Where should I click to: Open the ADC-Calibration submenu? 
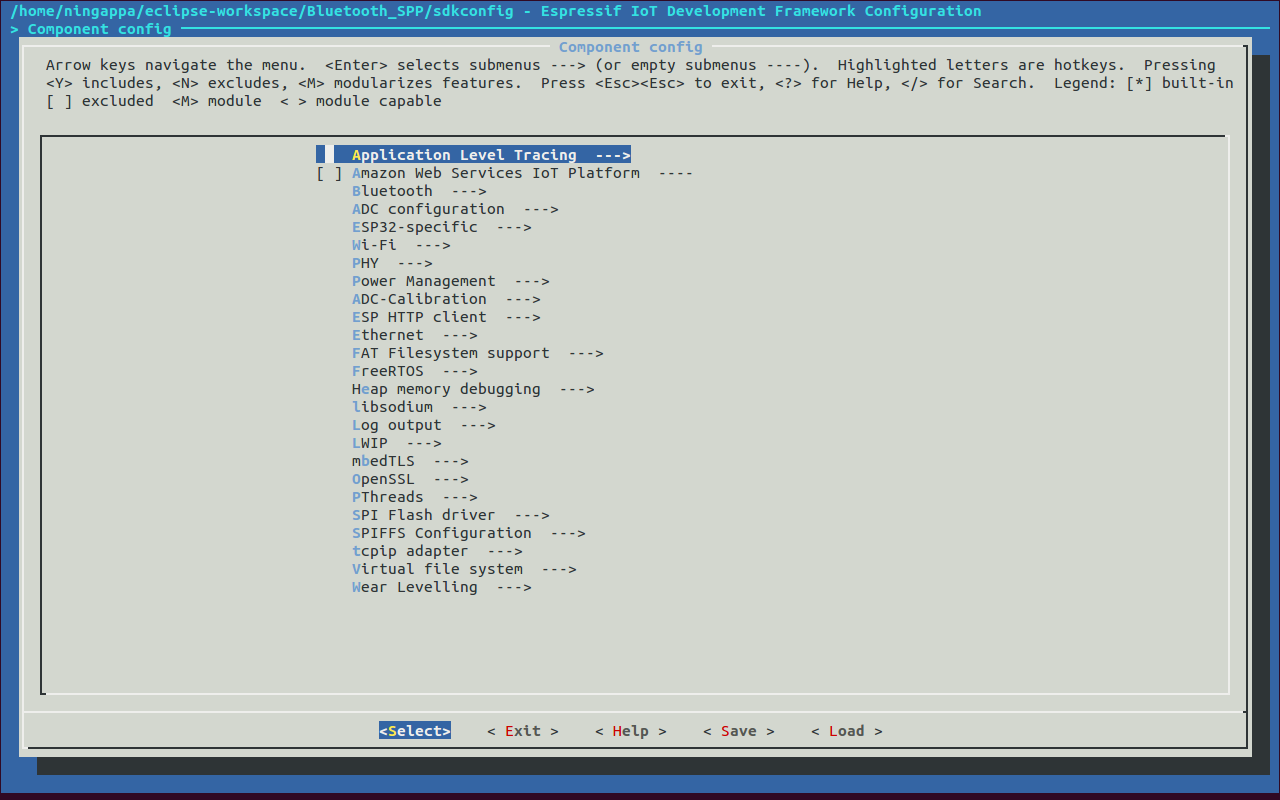tap(446, 299)
